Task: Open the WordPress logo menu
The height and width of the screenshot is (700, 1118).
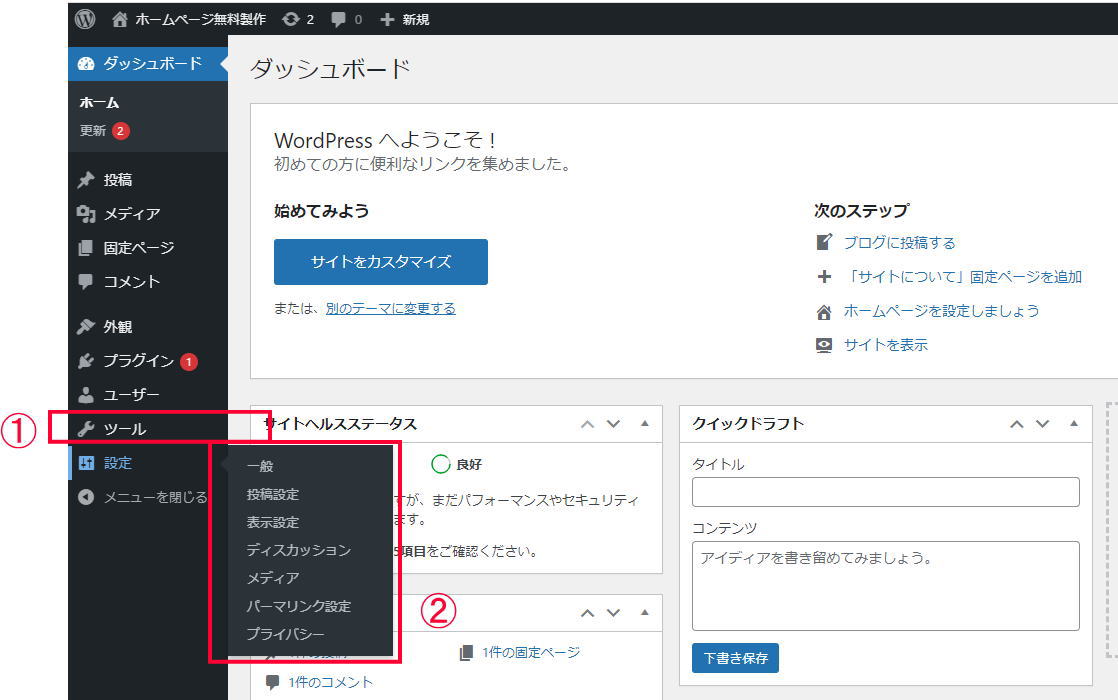Action: click(x=85, y=19)
